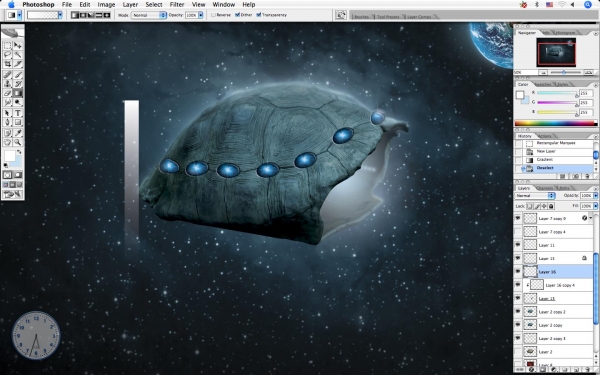
Task: Open the Layer menu
Action: (130, 5)
